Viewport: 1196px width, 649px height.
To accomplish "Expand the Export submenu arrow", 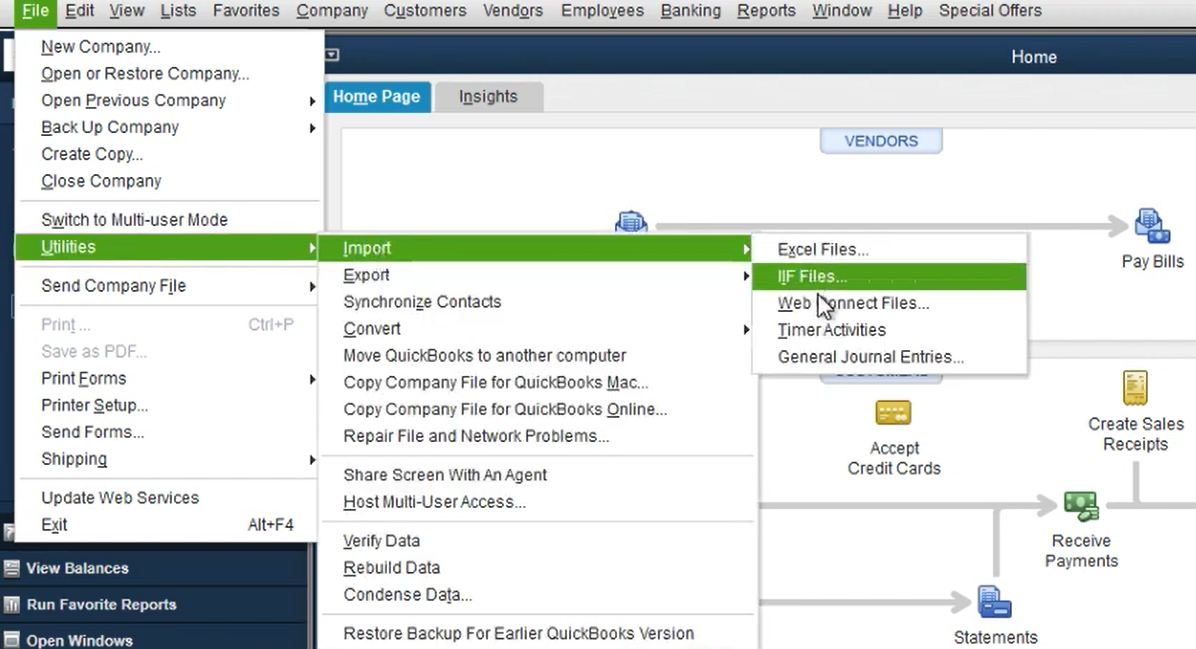I will (746, 275).
